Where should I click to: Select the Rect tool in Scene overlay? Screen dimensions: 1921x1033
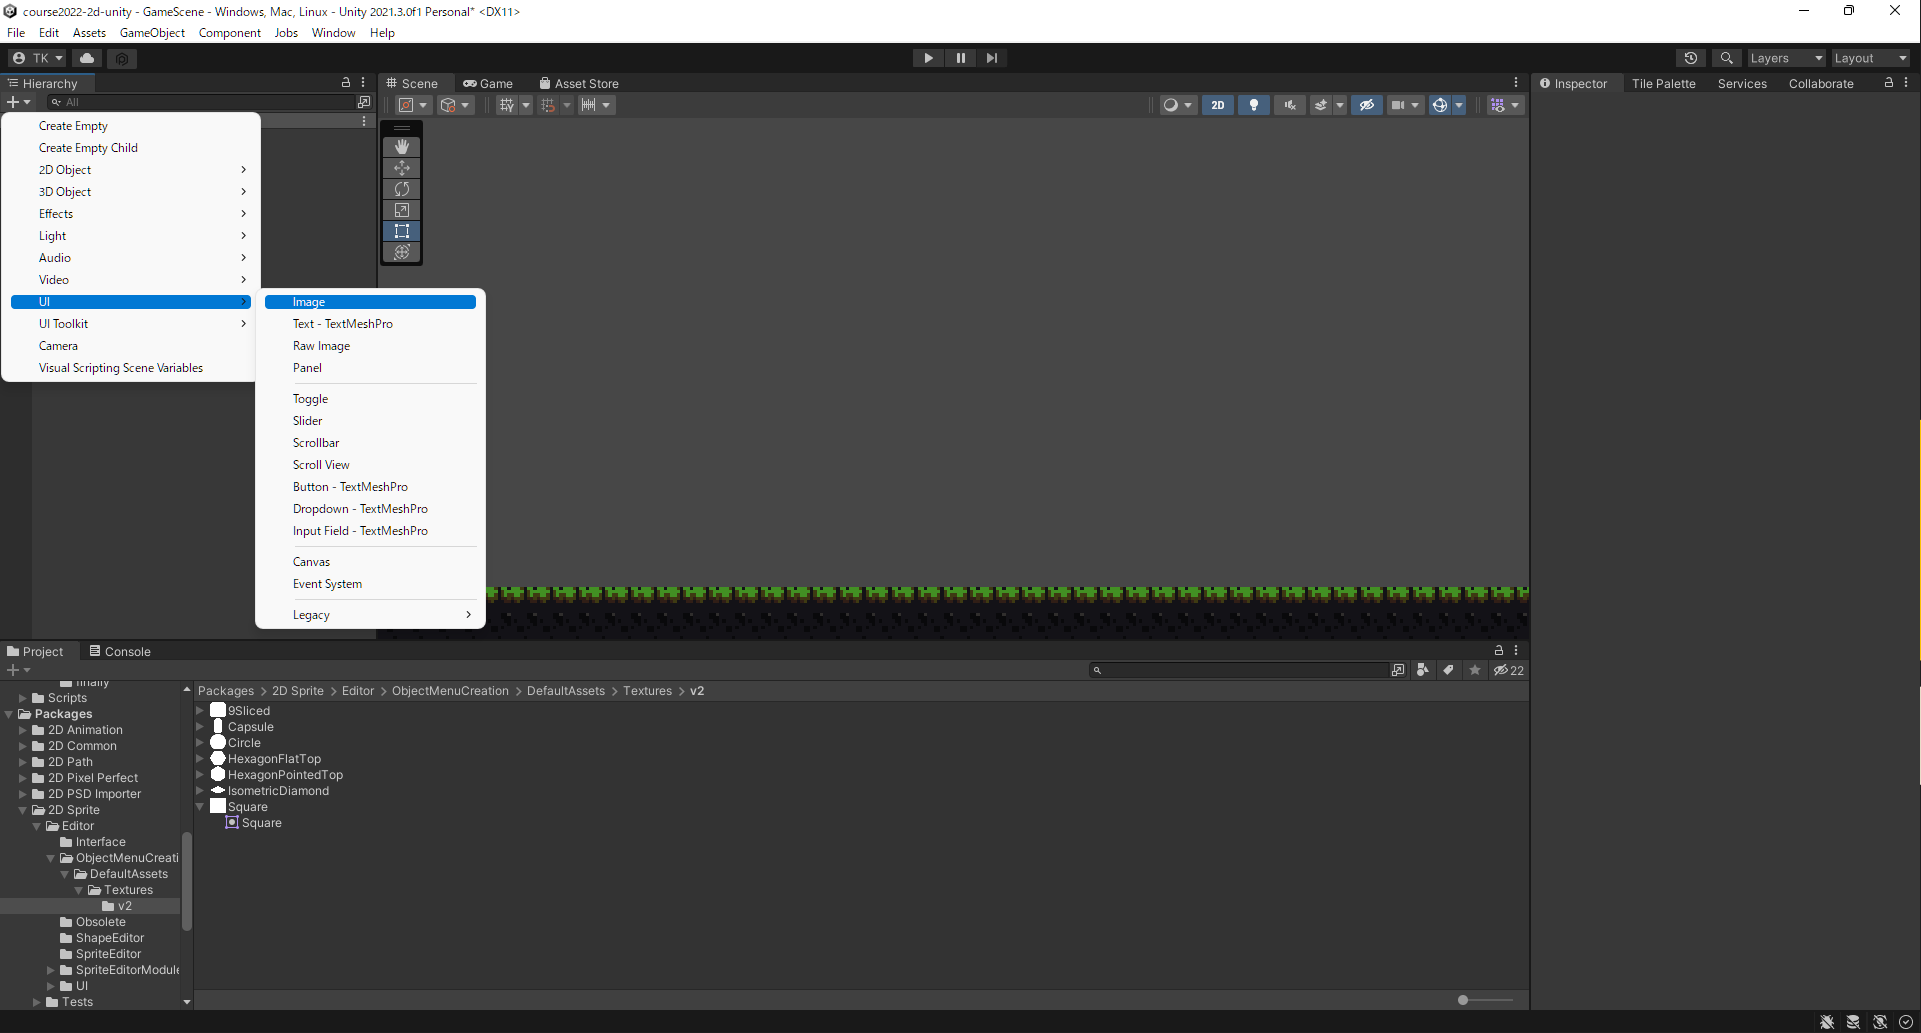tap(402, 231)
